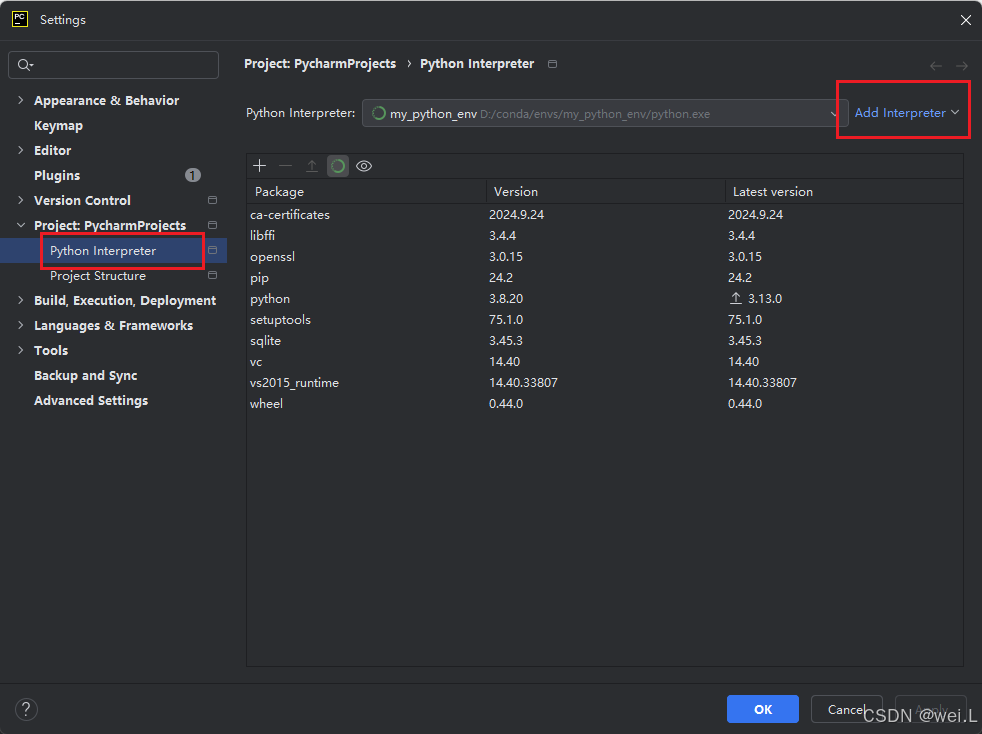The height and width of the screenshot is (734, 982).
Task: Expand Version Control settings
Action: (x=21, y=200)
